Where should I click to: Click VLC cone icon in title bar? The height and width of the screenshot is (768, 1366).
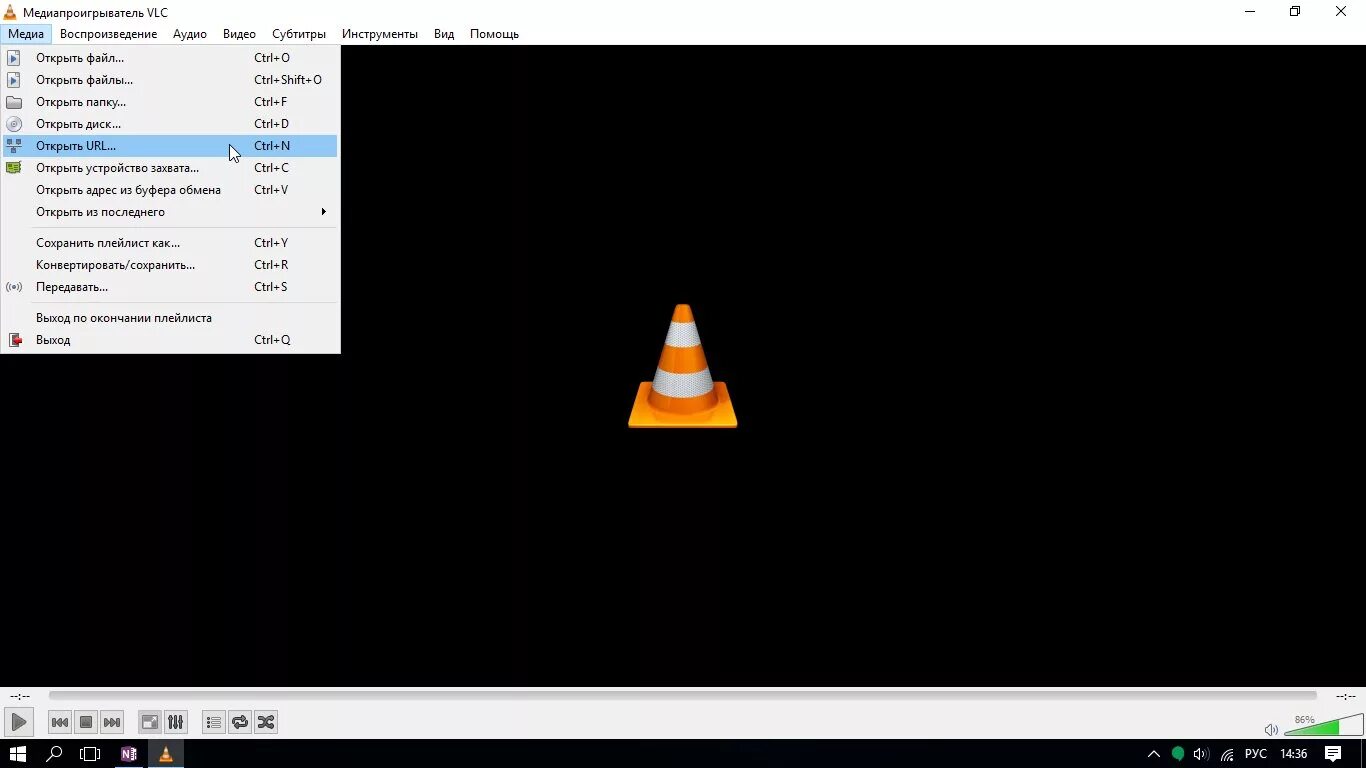(x=10, y=12)
